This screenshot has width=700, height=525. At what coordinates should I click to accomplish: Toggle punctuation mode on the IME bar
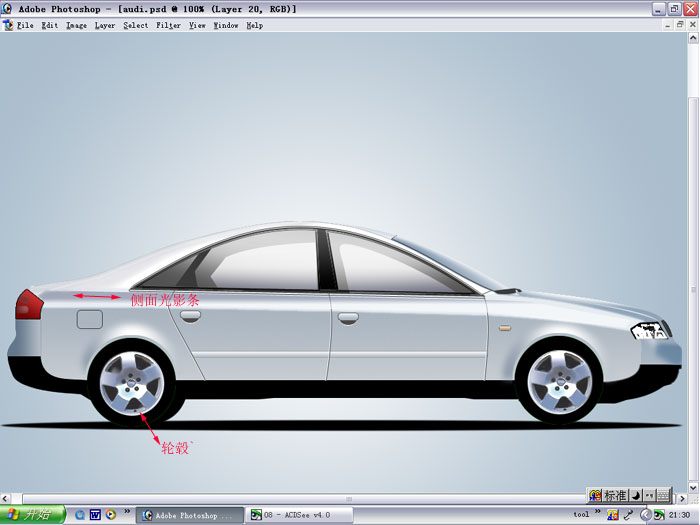[x=649, y=495]
